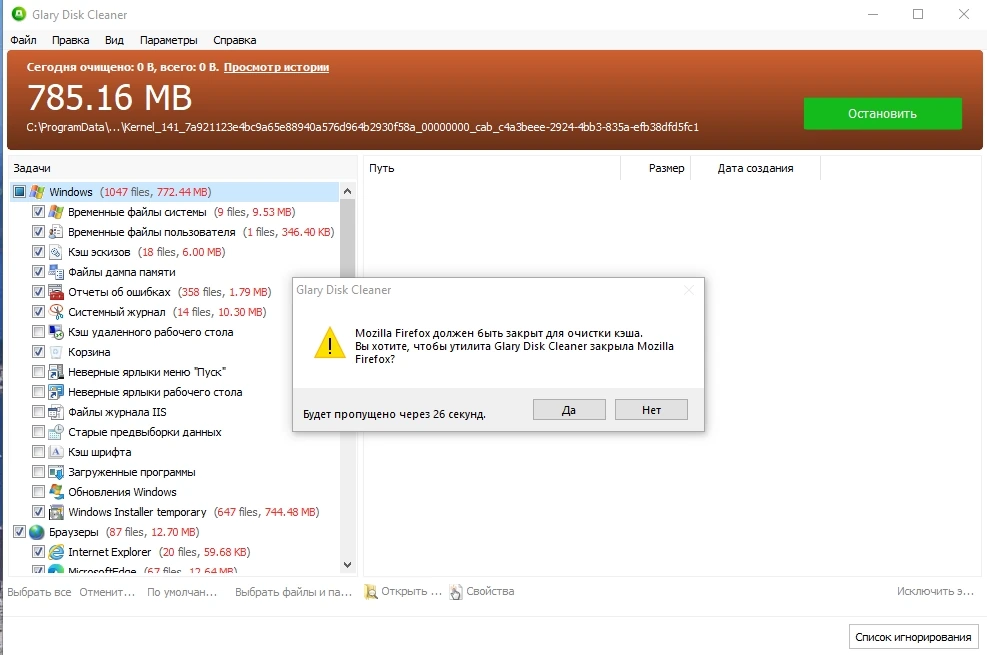The width and height of the screenshot is (987, 655).
Task: Open the Файл menu
Action: coord(23,40)
